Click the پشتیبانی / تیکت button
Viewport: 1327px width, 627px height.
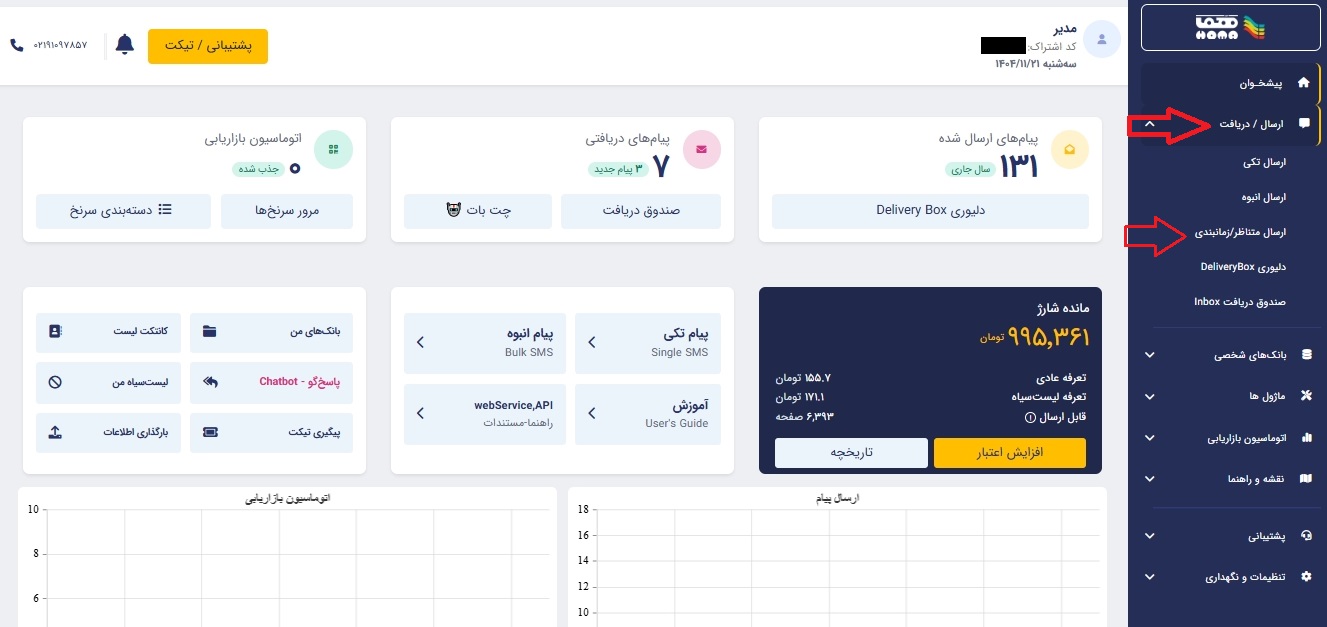pyautogui.click(x=208, y=46)
